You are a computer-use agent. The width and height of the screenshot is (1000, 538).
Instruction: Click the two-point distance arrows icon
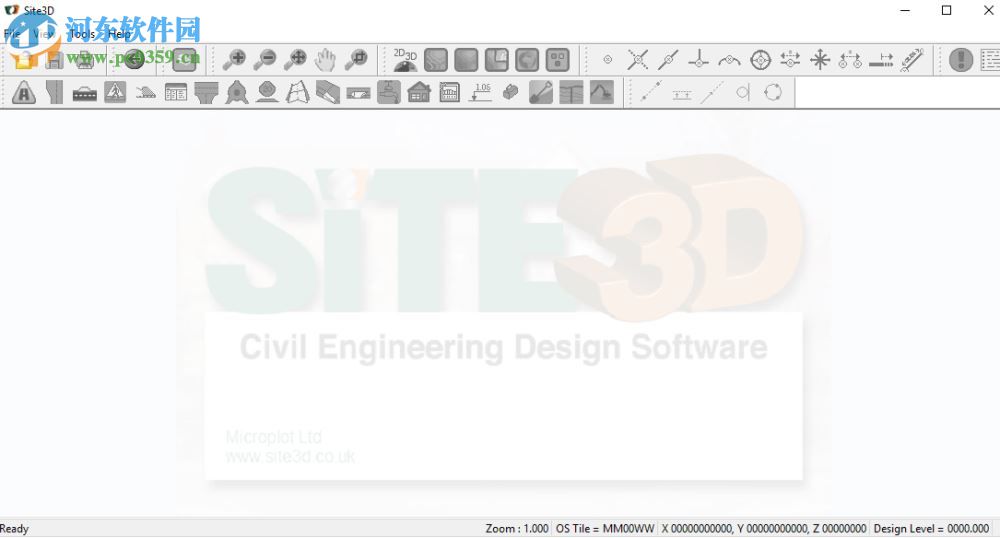pyautogui.click(x=850, y=60)
